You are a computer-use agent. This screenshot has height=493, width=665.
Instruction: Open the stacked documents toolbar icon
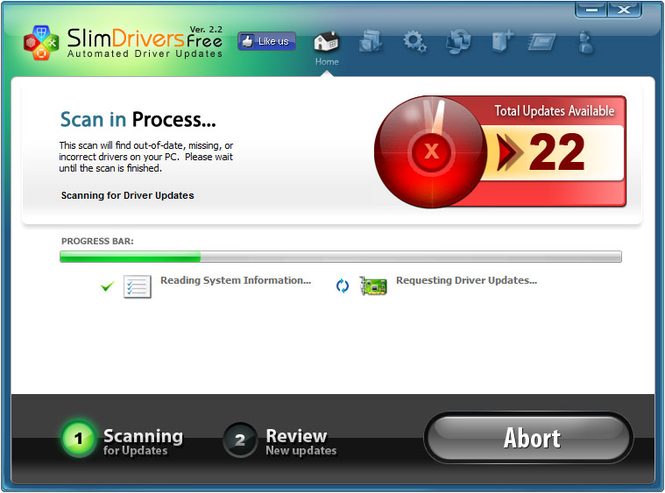pos(370,41)
